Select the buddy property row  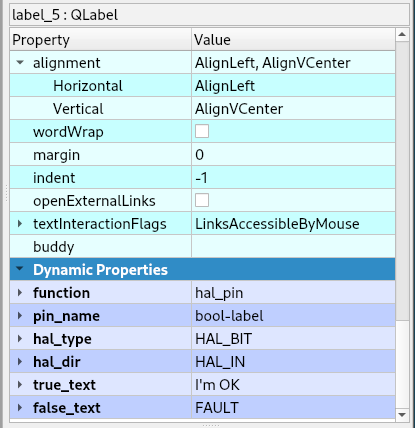coord(202,247)
